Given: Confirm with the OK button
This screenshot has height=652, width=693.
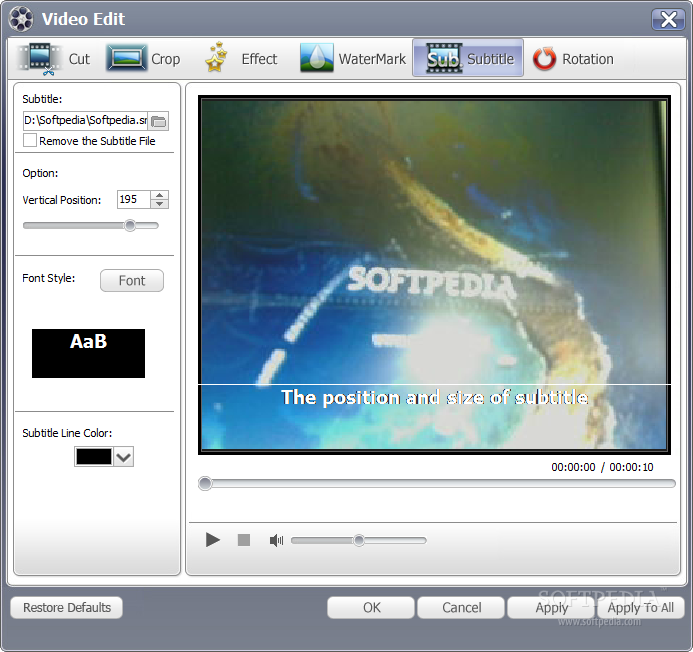Looking at the screenshot, I should tap(371, 607).
